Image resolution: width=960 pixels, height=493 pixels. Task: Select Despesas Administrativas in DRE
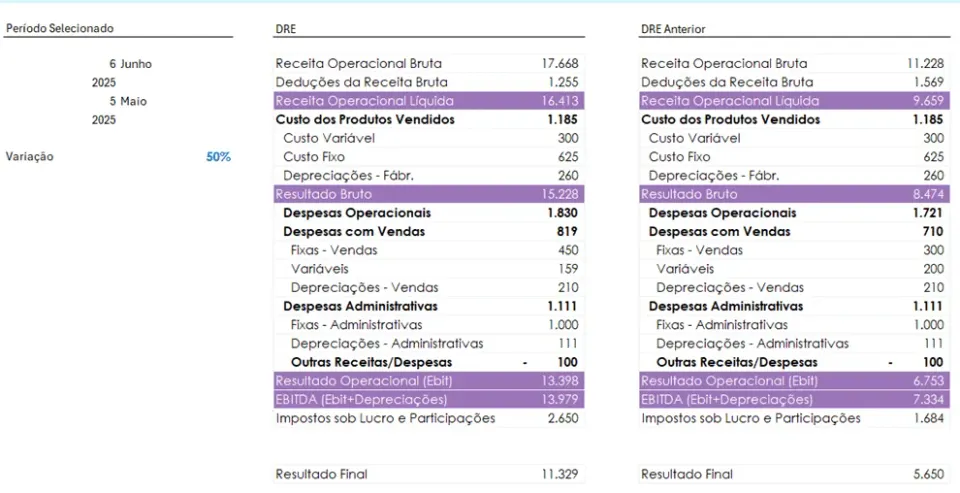click(x=360, y=306)
